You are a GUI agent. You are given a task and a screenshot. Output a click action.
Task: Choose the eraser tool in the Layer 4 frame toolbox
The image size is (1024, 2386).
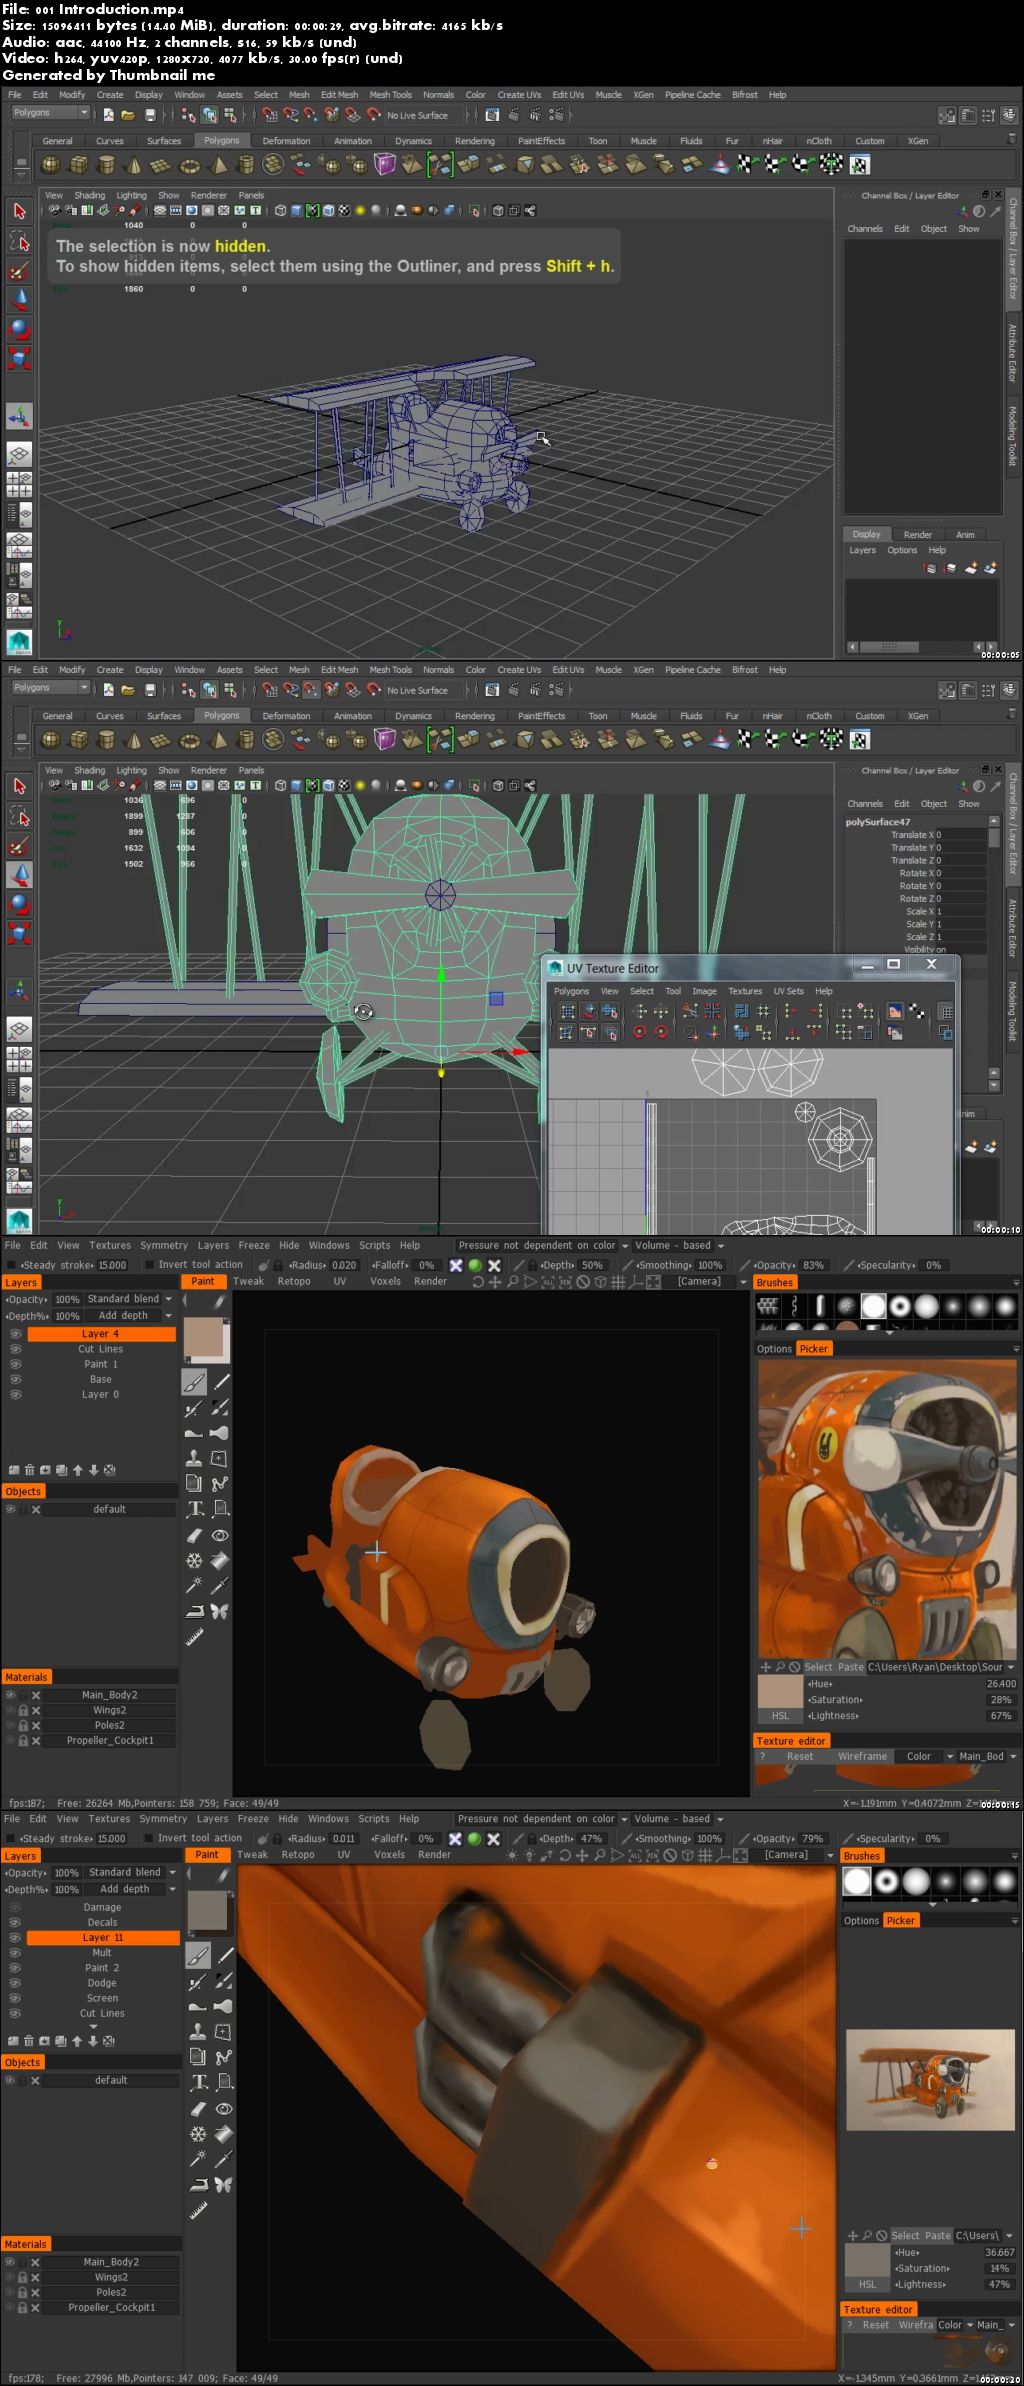pos(195,1535)
